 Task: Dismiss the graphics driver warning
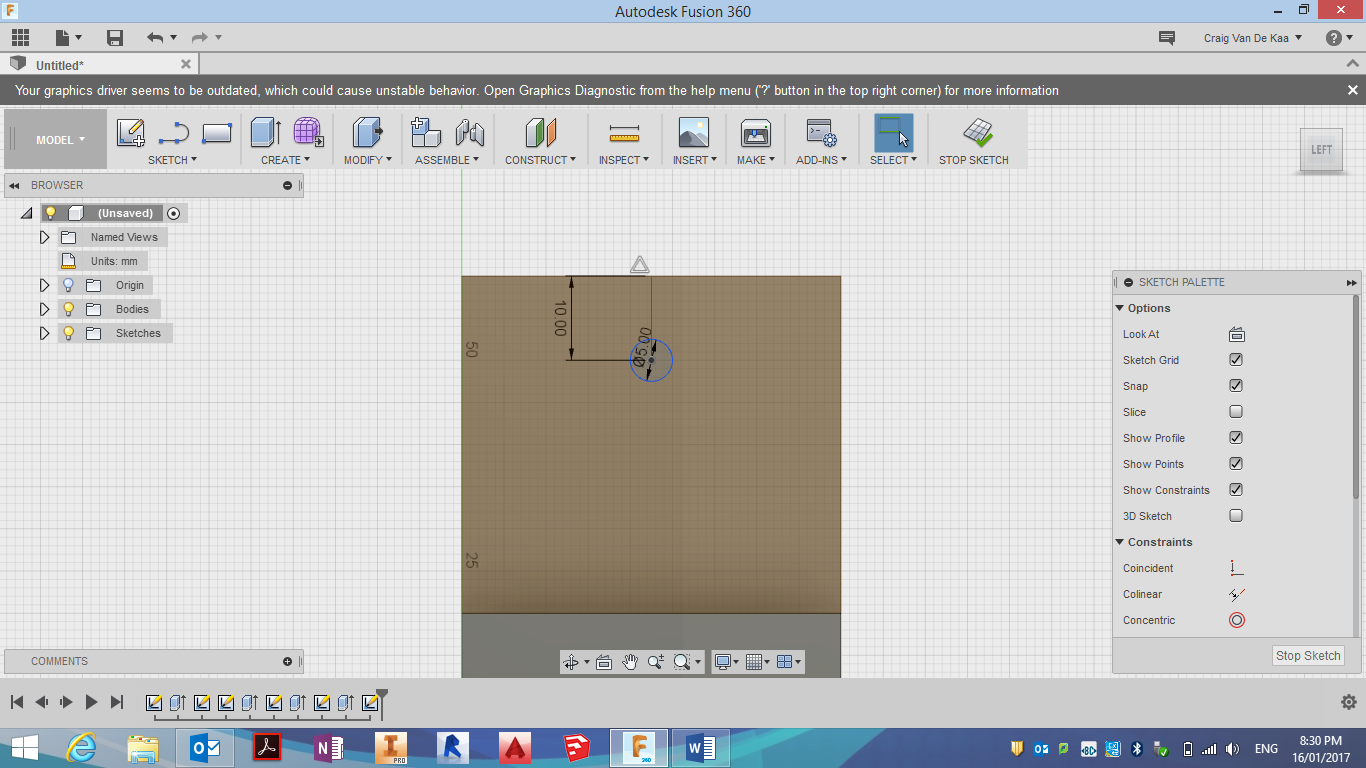click(x=1352, y=90)
